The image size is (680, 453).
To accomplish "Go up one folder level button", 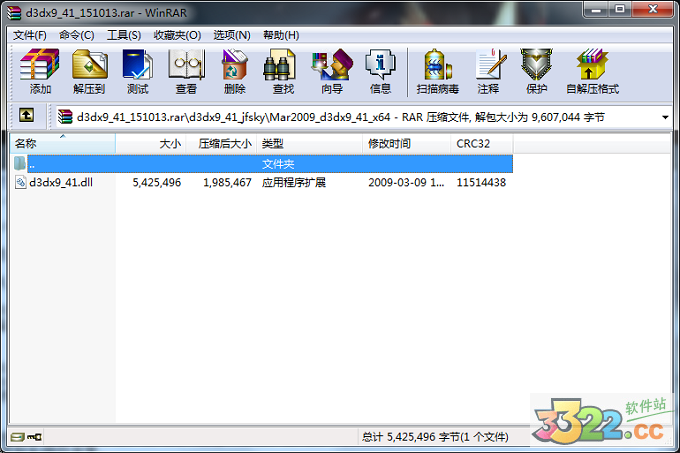I will [x=26, y=115].
